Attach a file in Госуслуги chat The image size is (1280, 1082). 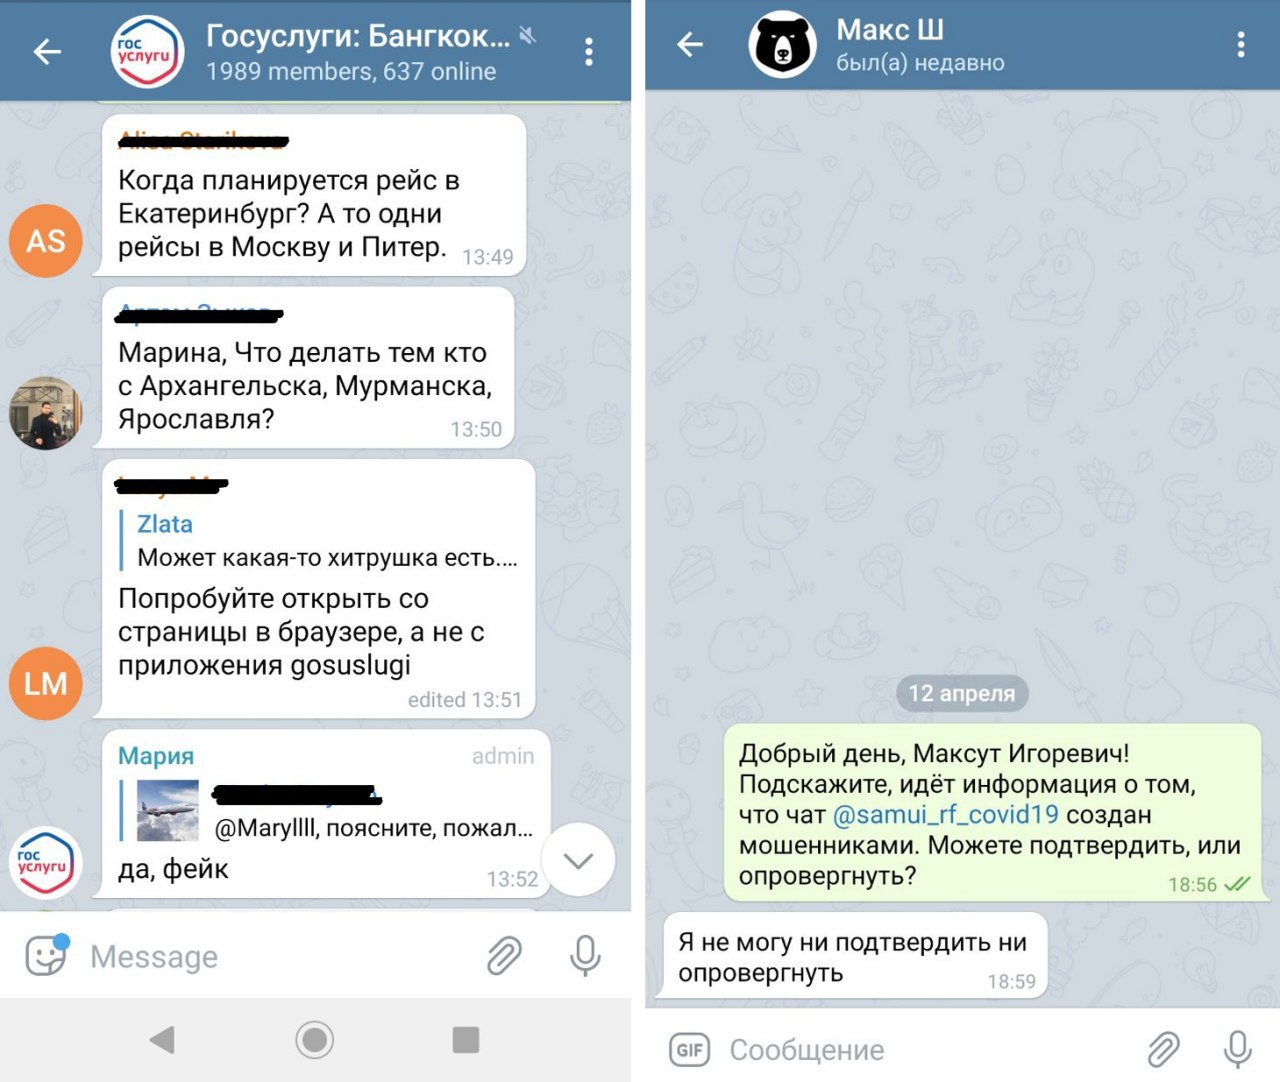point(504,956)
